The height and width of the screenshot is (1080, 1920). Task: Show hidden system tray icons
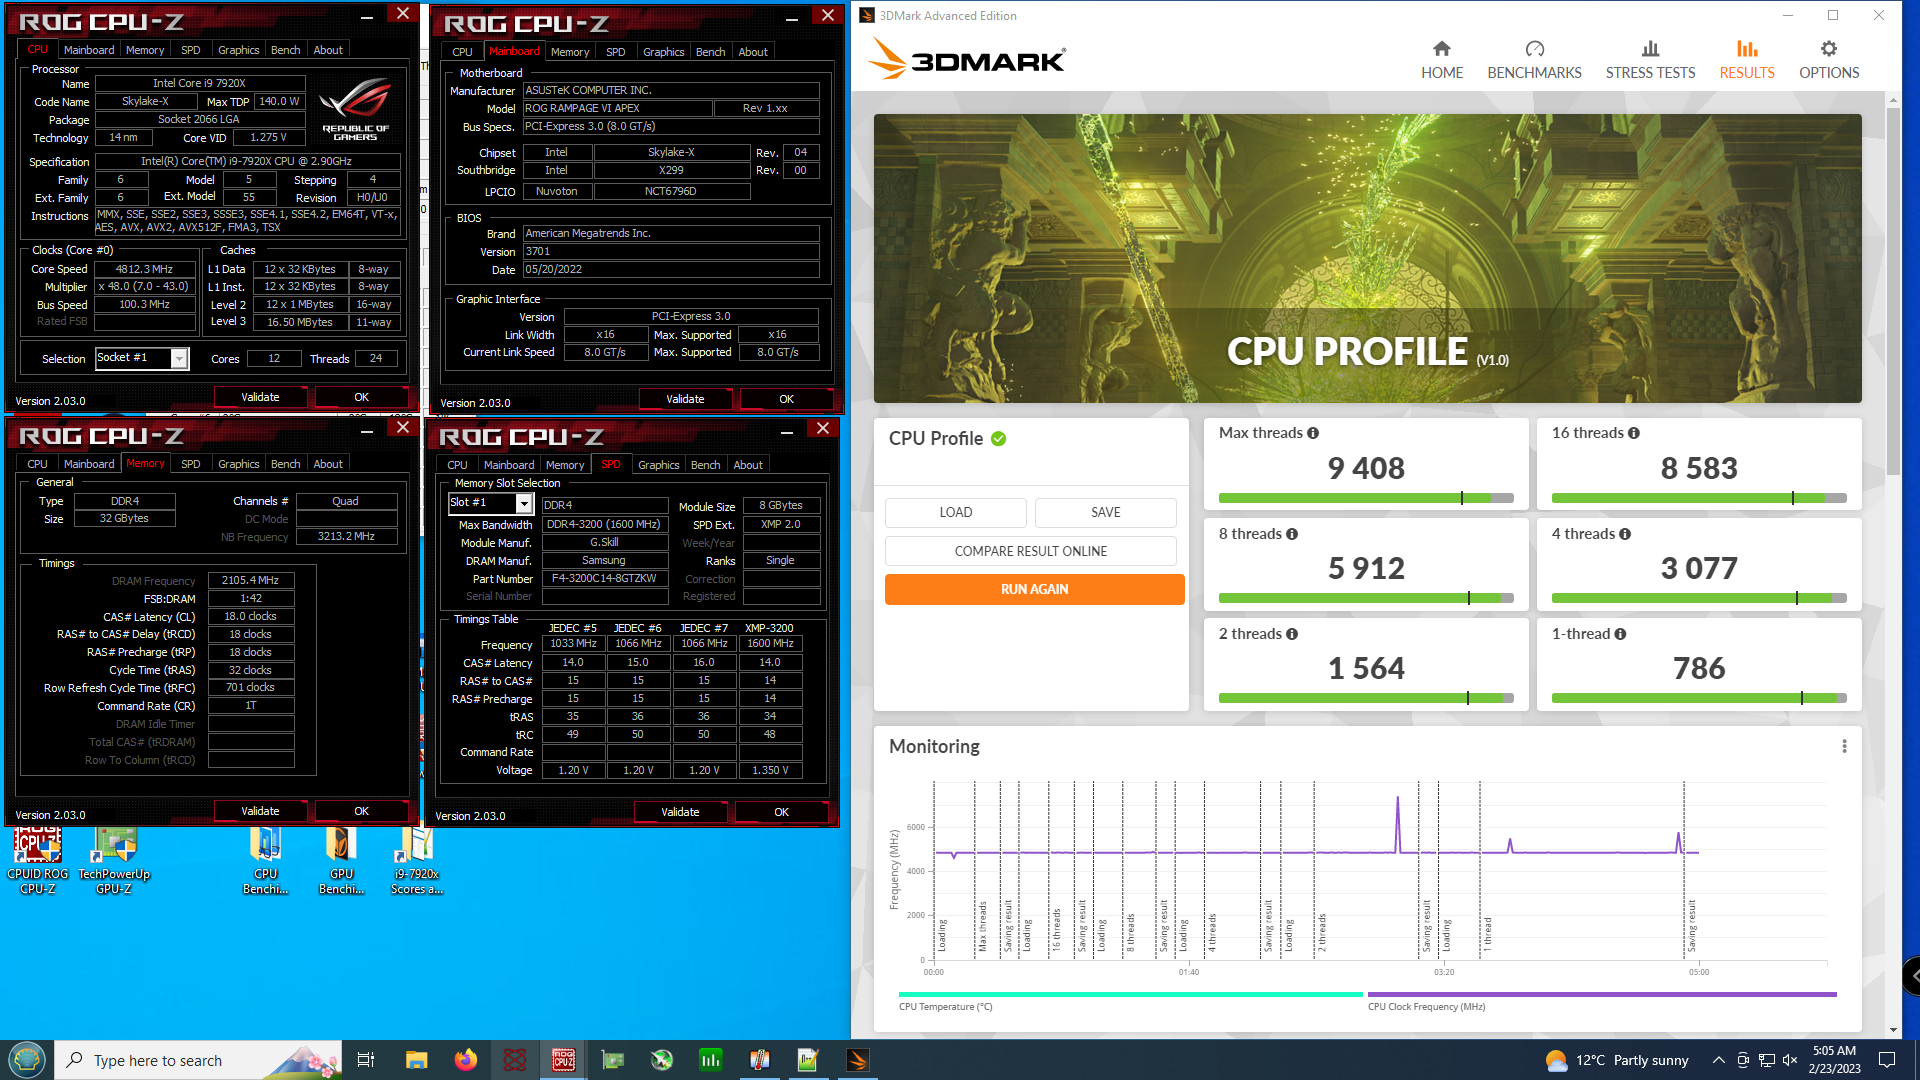point(1718,1060)
